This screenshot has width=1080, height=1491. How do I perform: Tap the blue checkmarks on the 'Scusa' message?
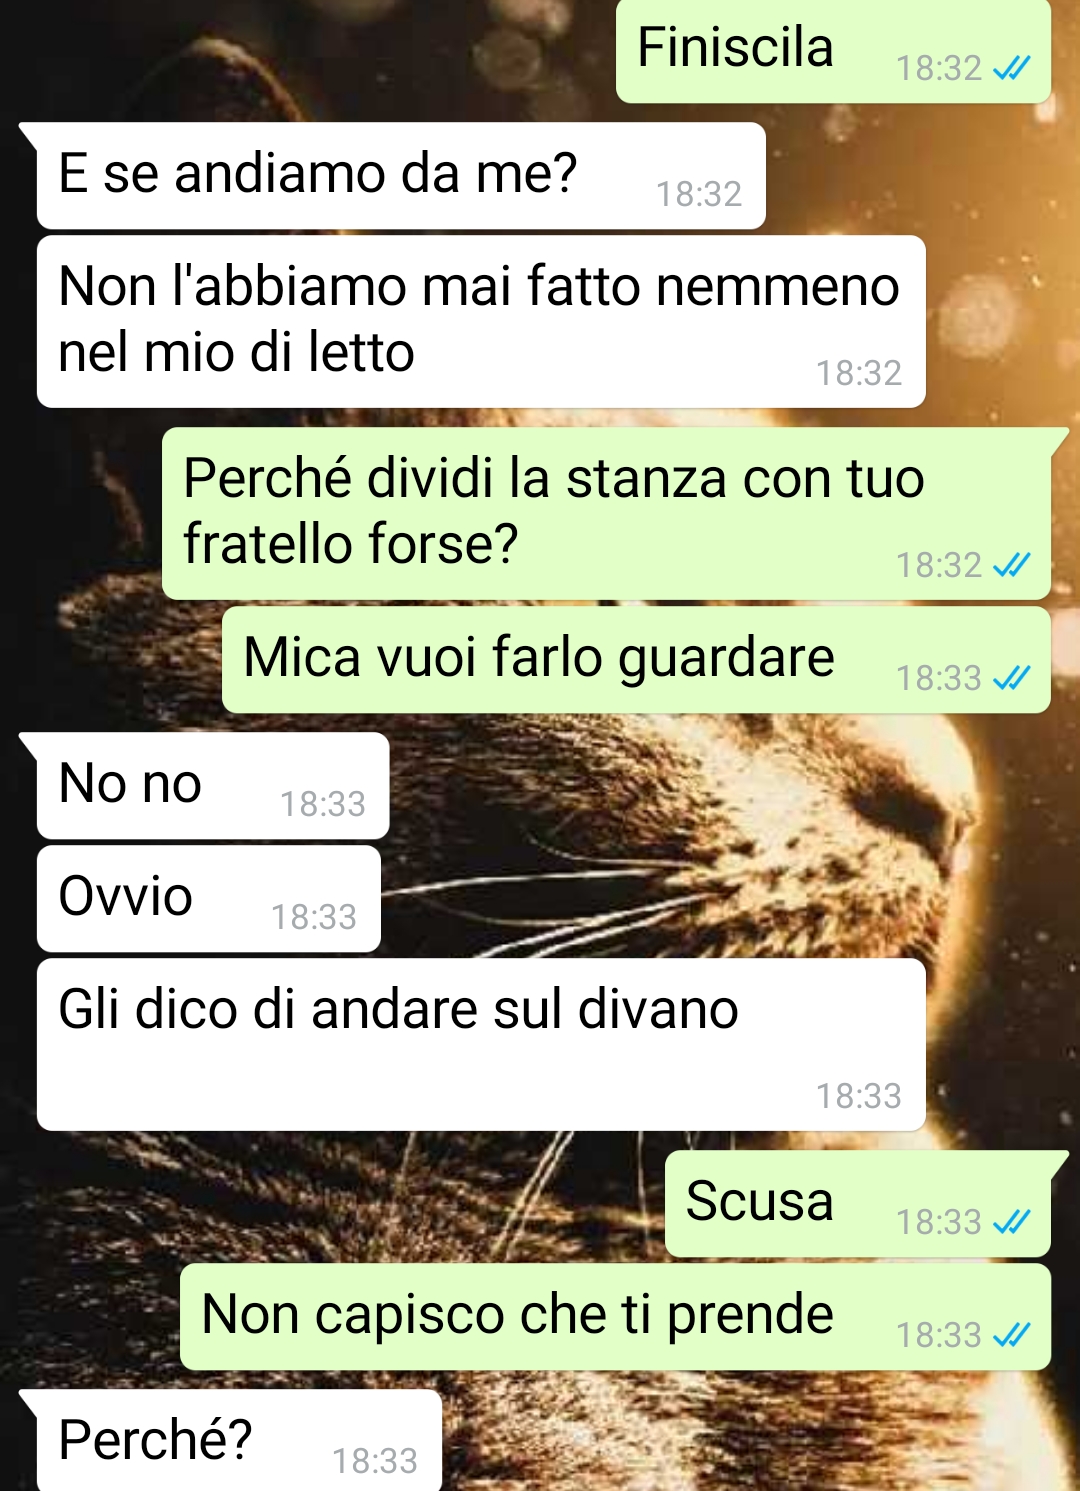(1011, 1221)
